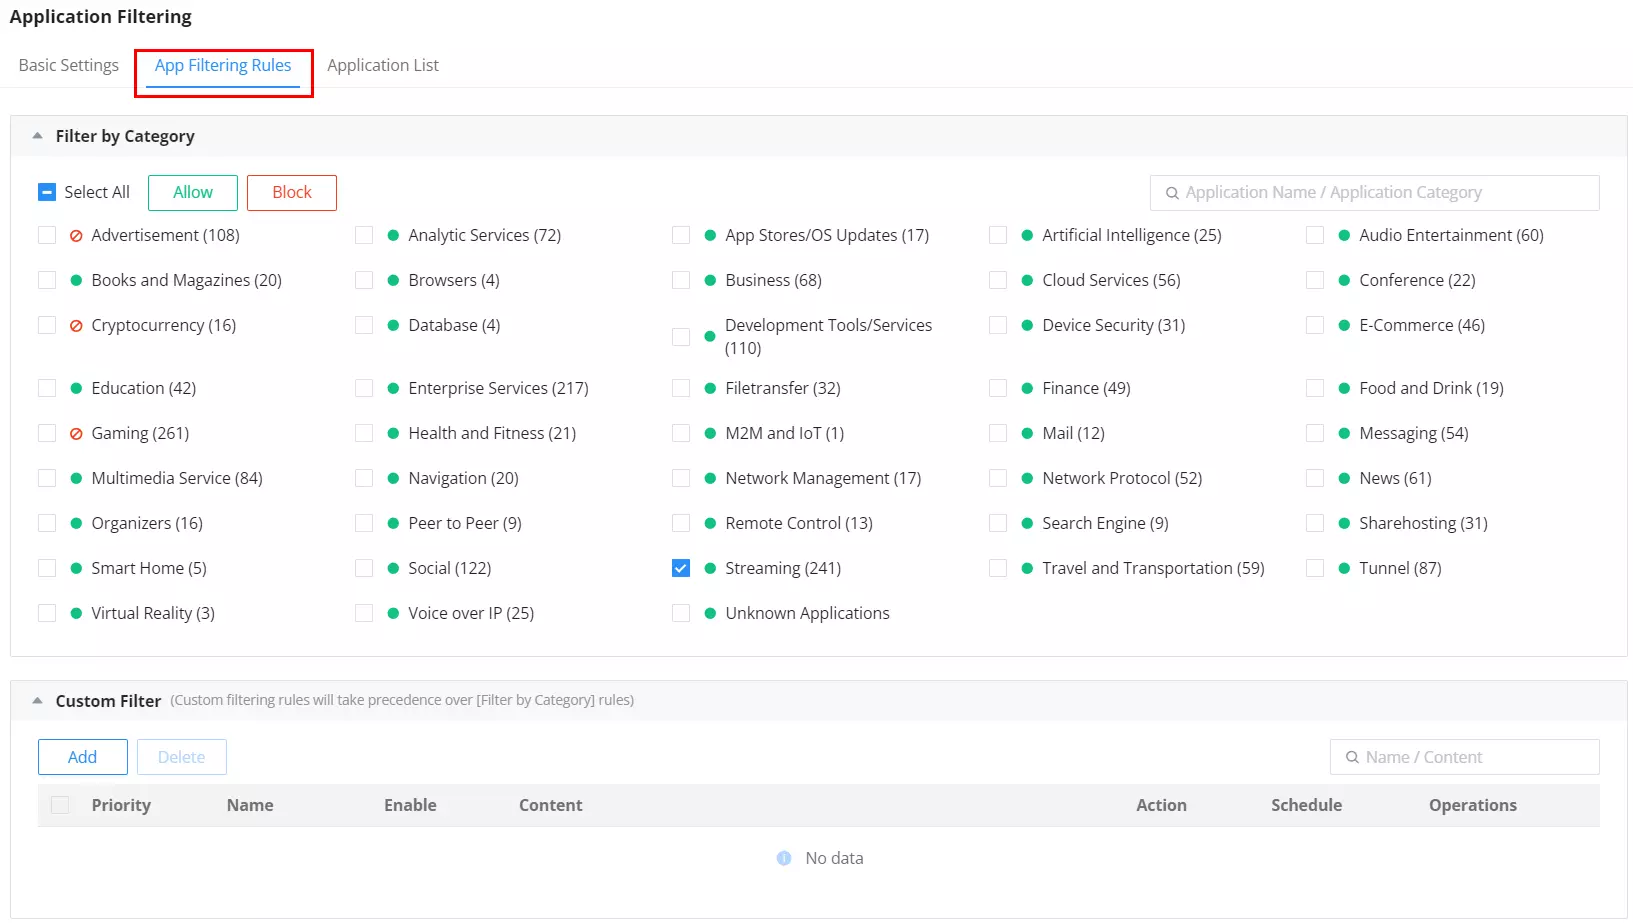Check the Unknown Applications checkbox
Viewport: 1633px width, 923px height.
point(681,613)
